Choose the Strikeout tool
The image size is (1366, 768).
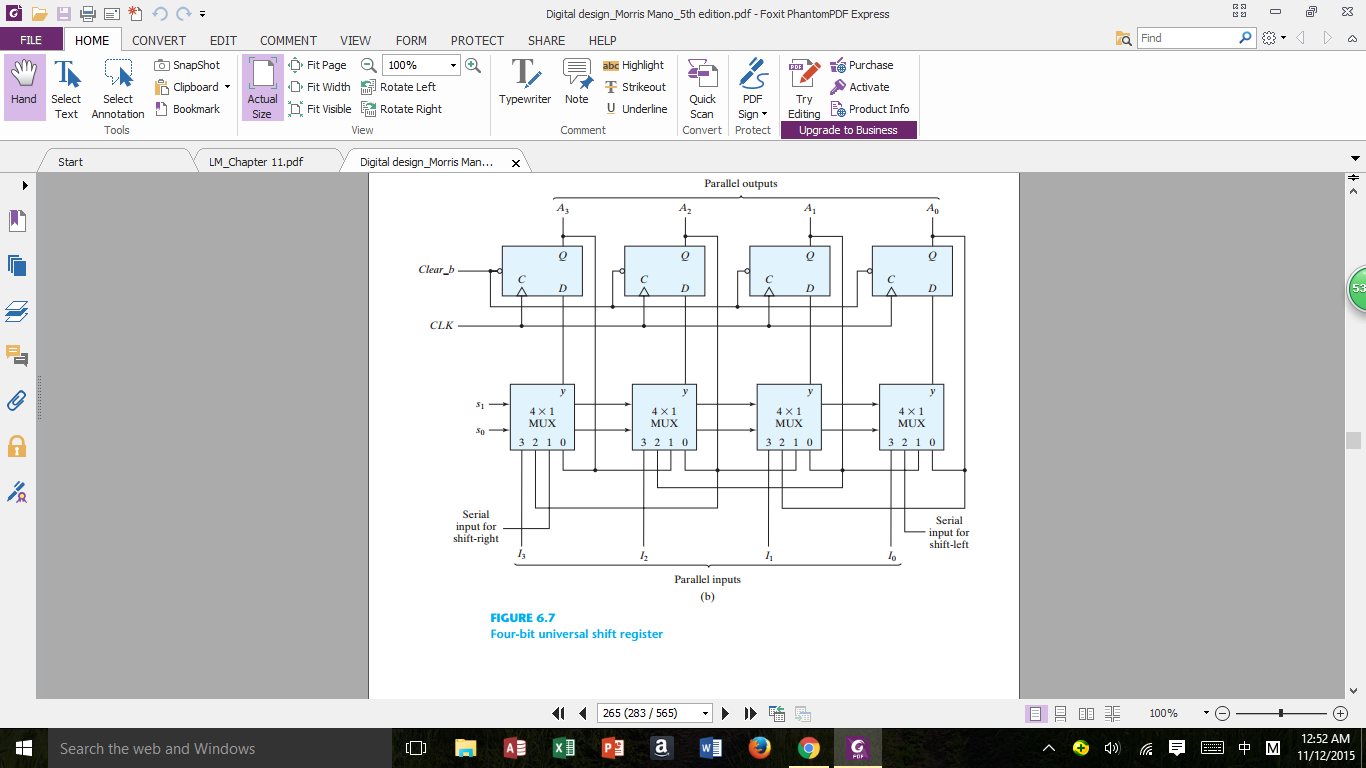635,87
